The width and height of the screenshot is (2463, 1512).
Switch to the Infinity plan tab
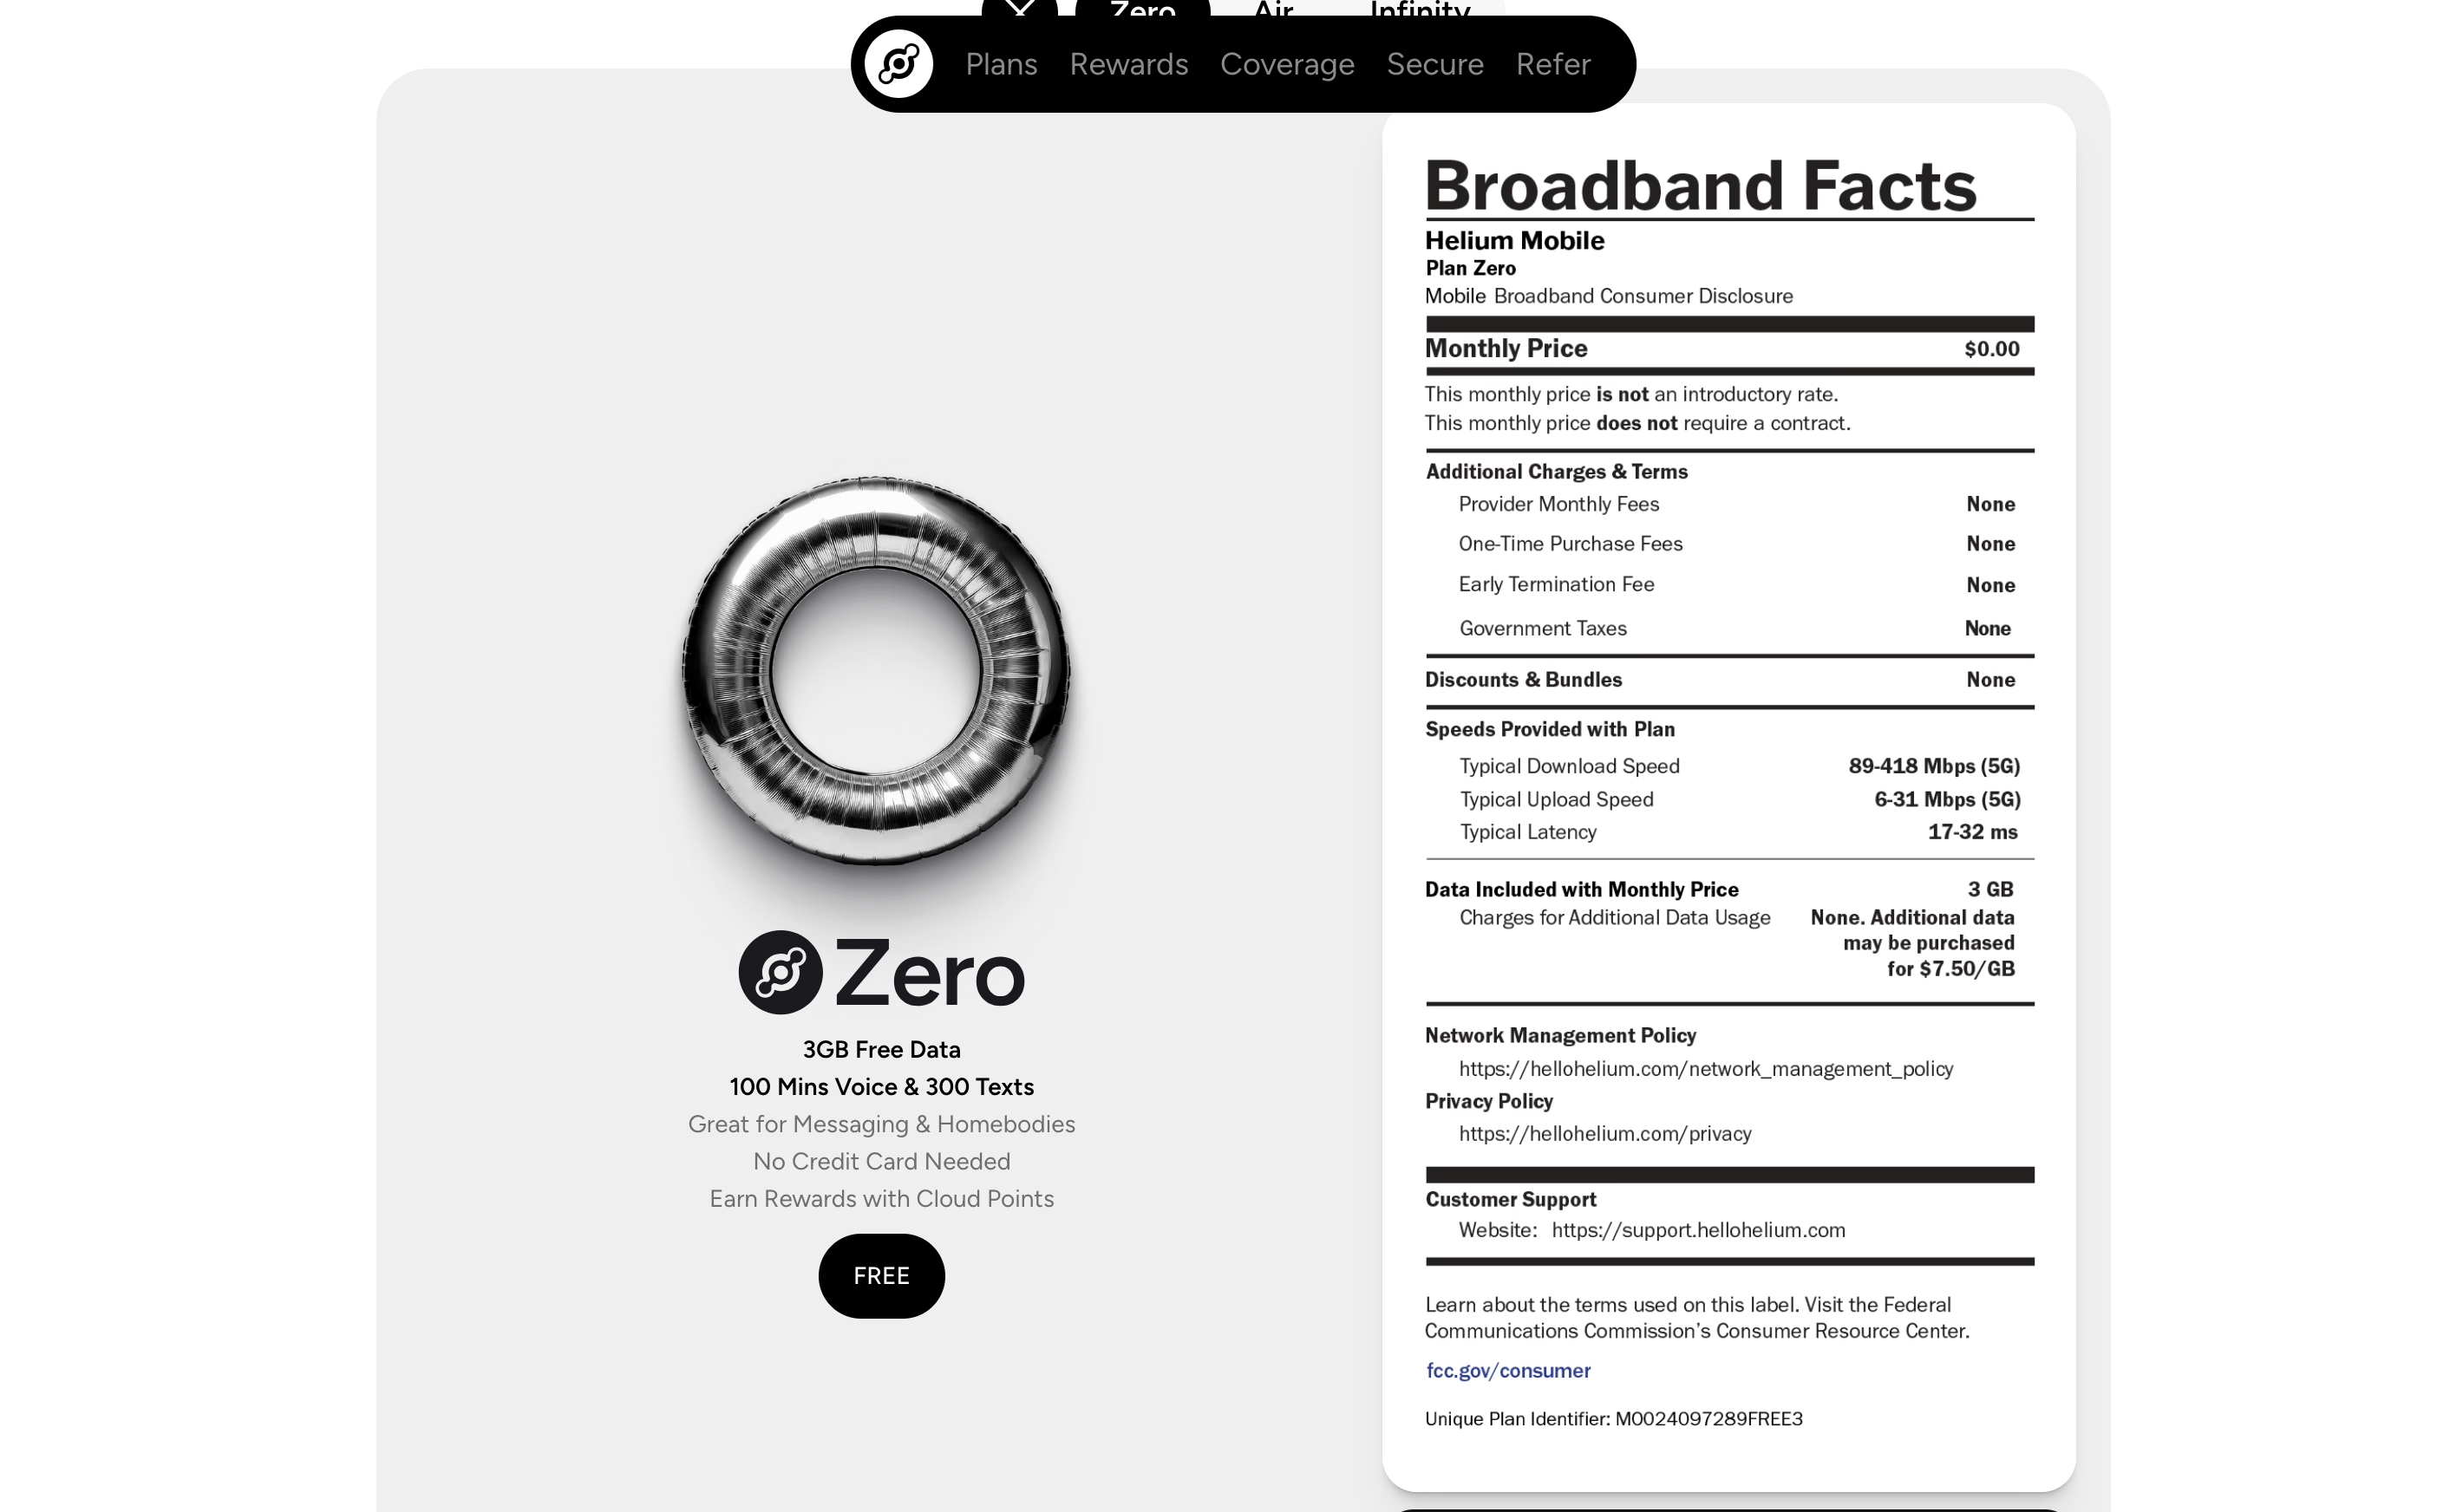point(1419,8)
